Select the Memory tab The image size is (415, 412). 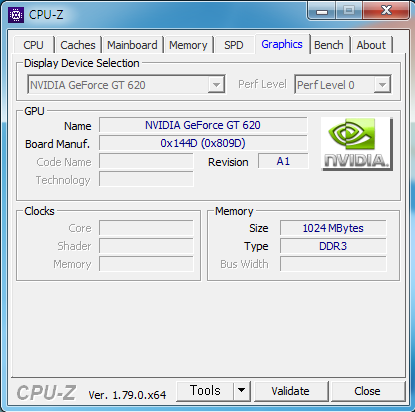(188, 45)
